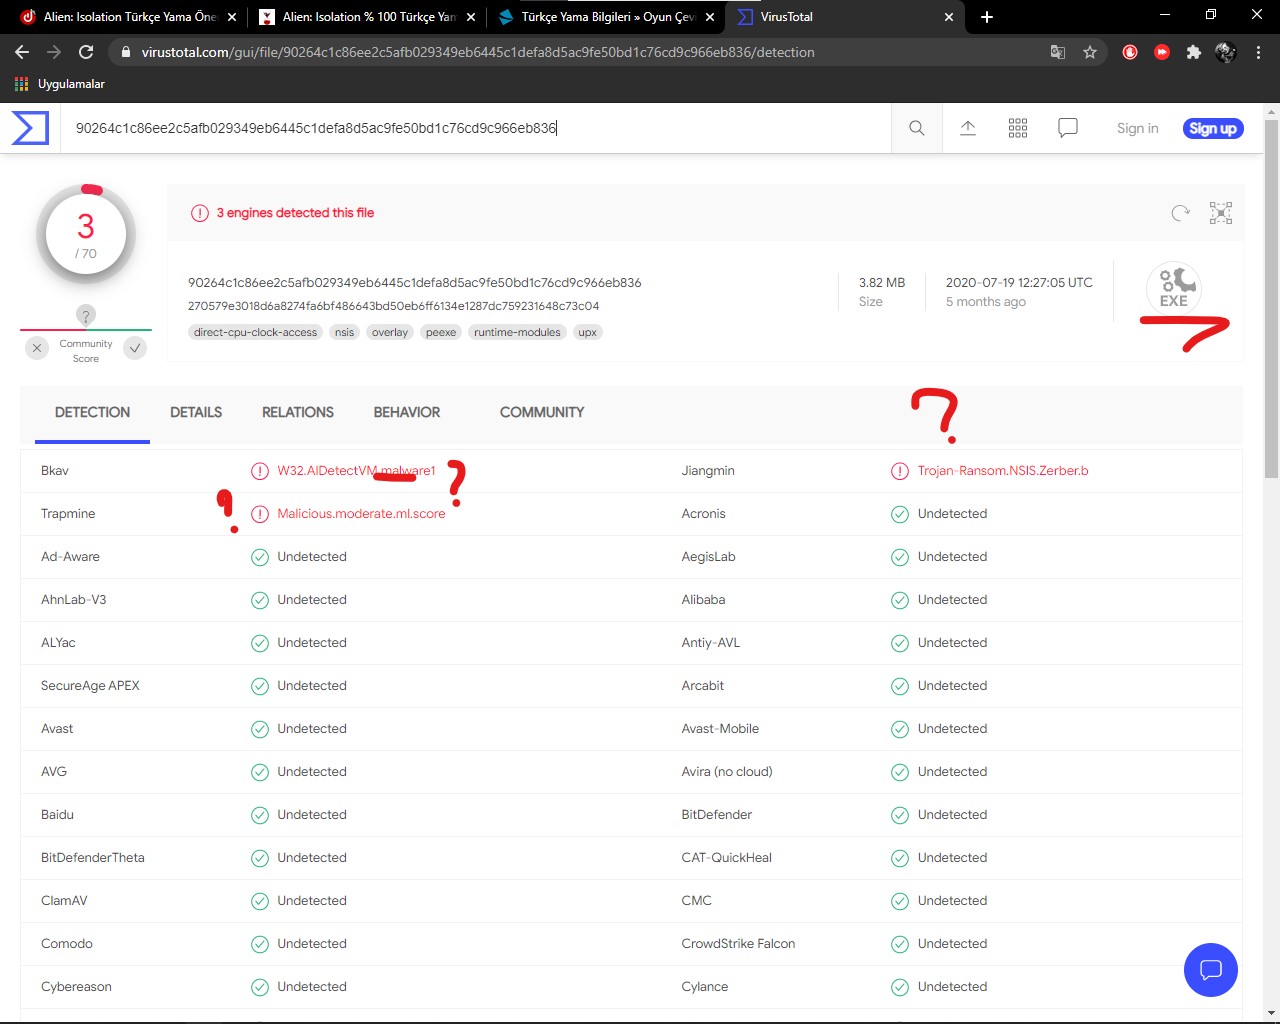Click the direct-cpu-clock-access tag
Image resolution: width=1280 pixels, height=1024 pixels.
click(255, 332)
